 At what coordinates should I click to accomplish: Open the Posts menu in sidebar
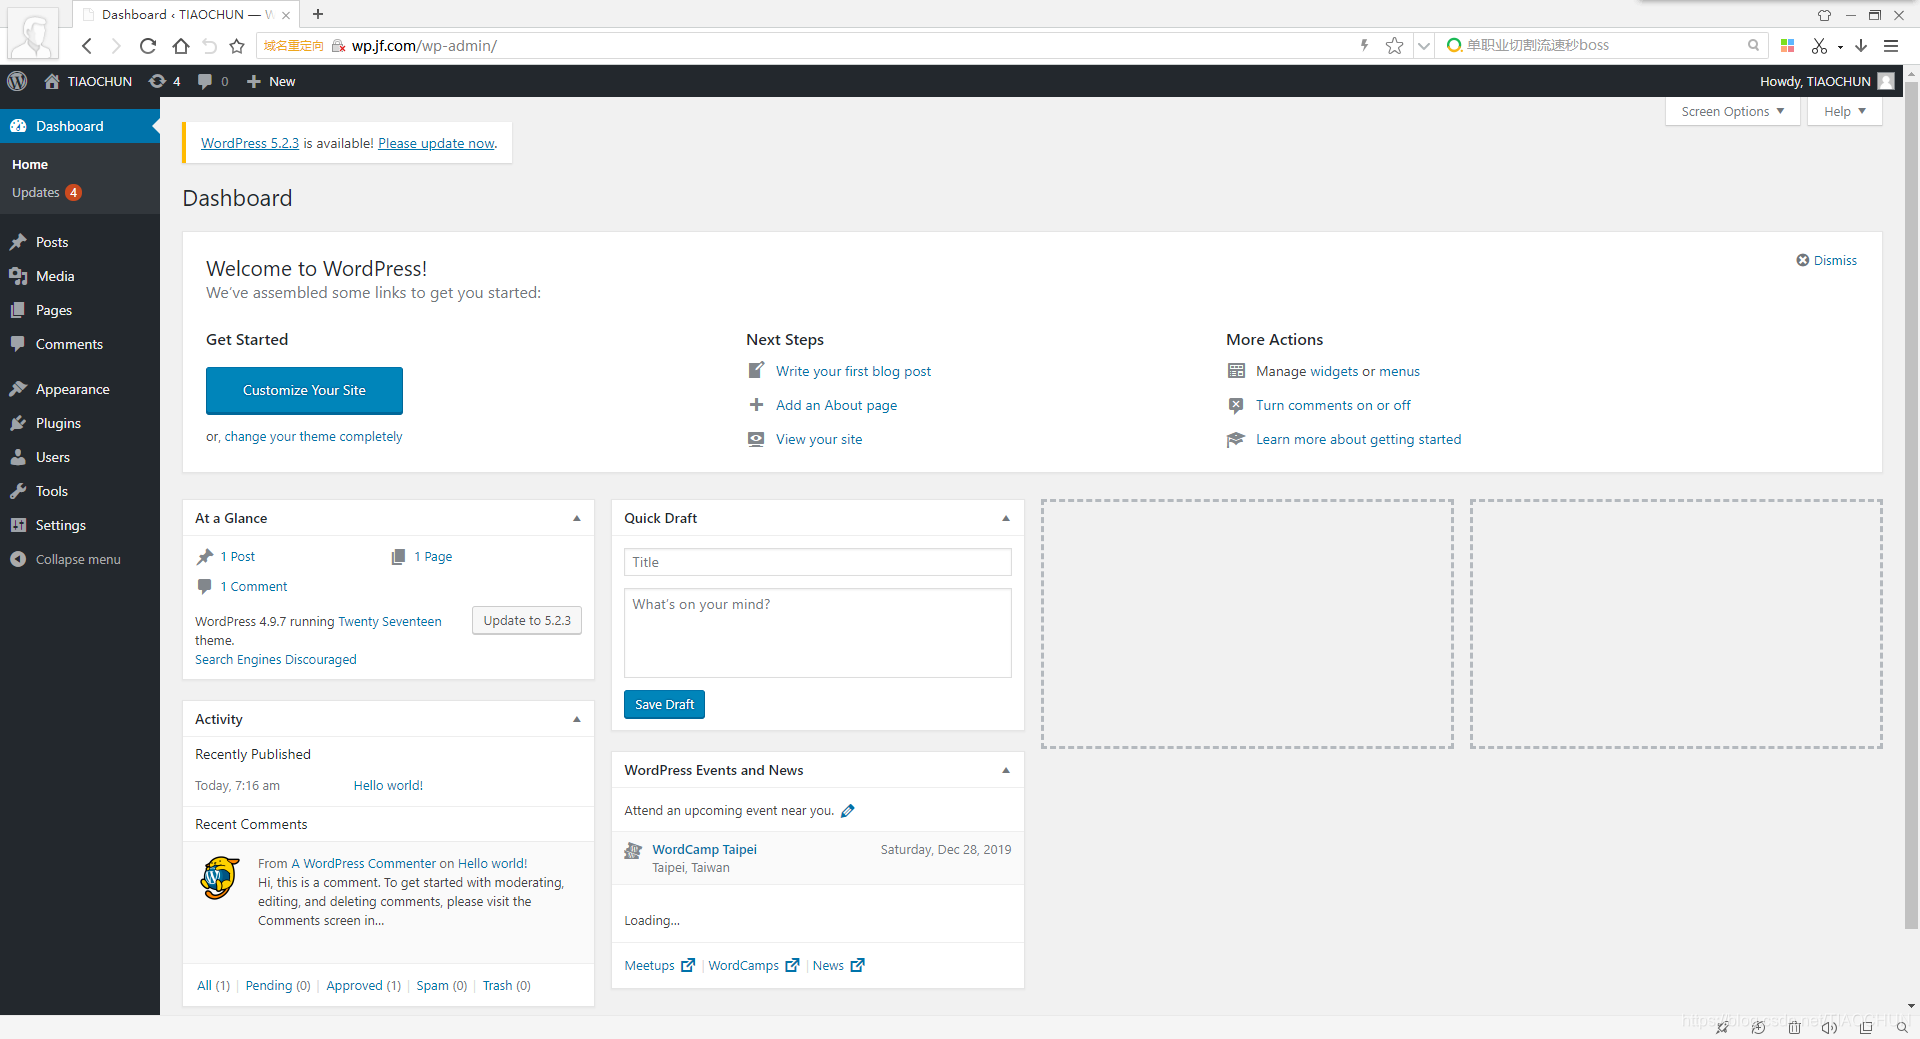[80, 242]
